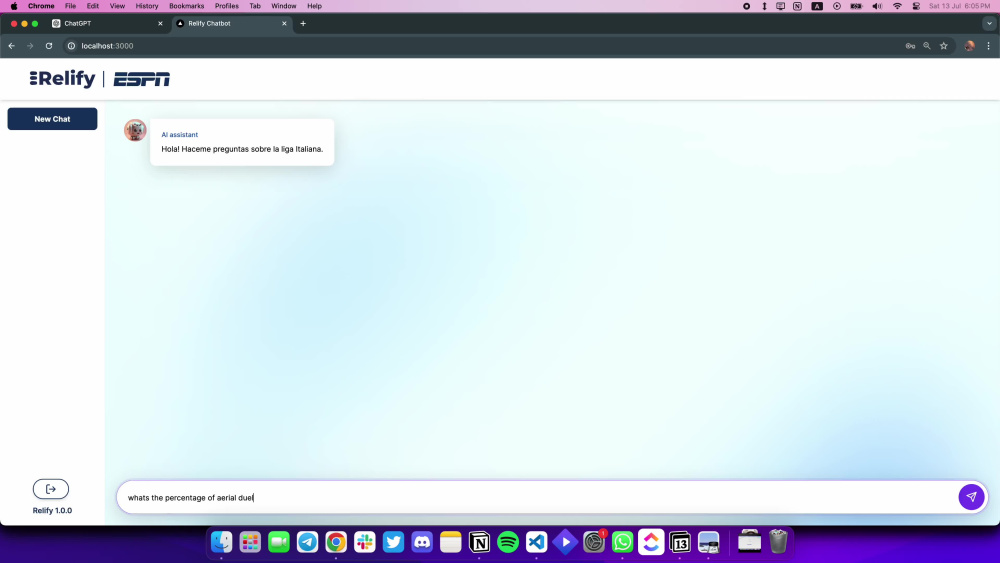Open Slack from the Dock
This screenshot has height=563, width=1000.
(365, 542)
